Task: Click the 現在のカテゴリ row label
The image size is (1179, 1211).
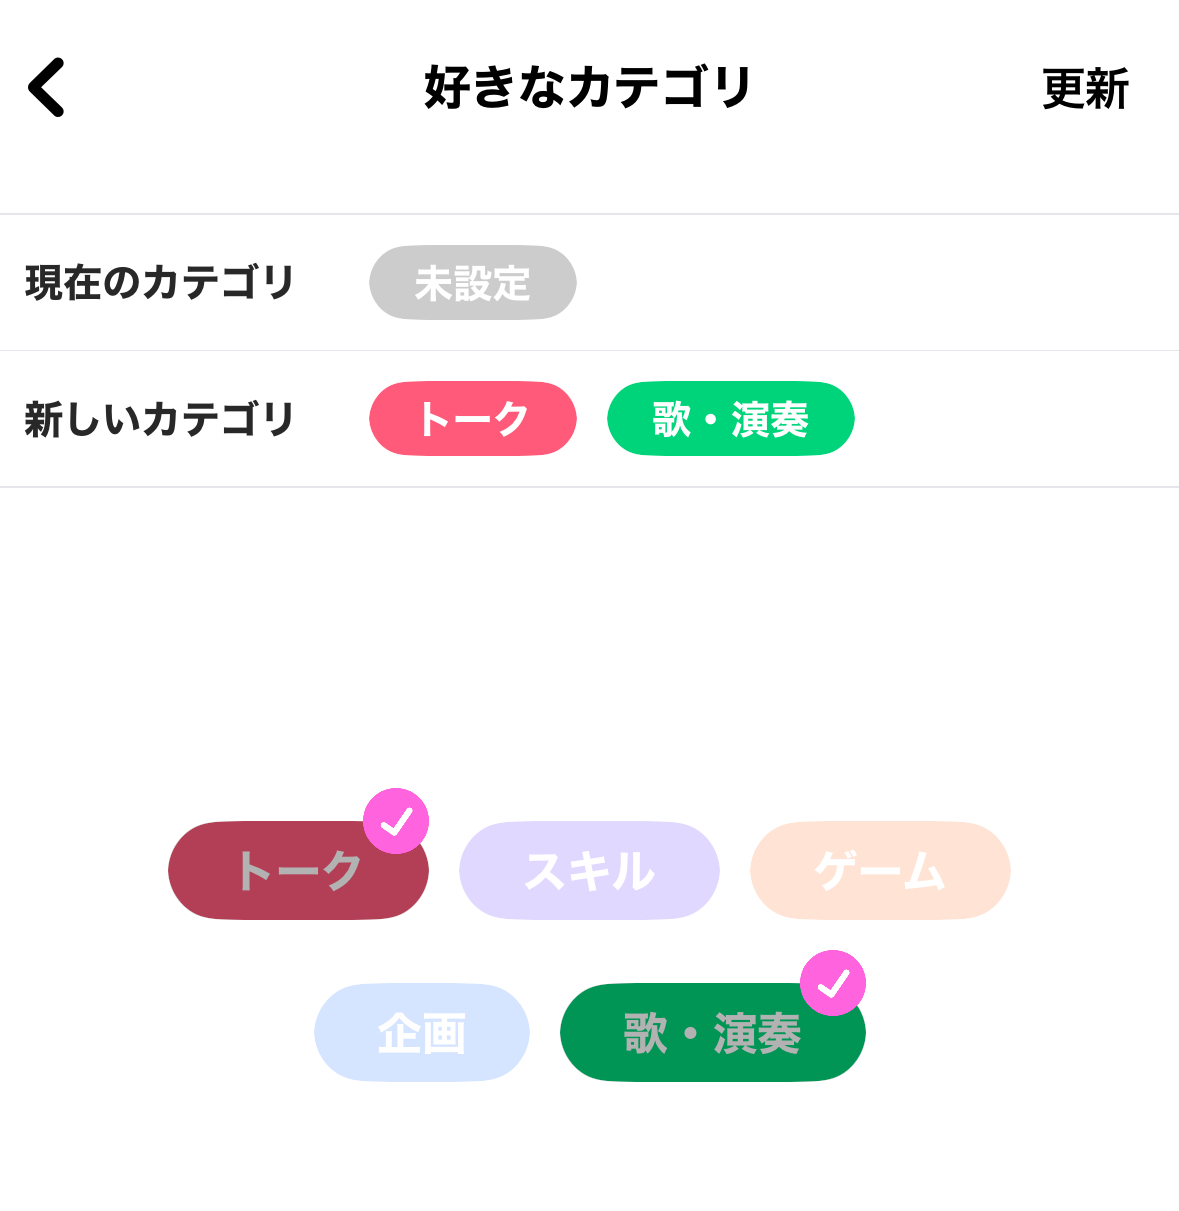Action: coord(160,283)
